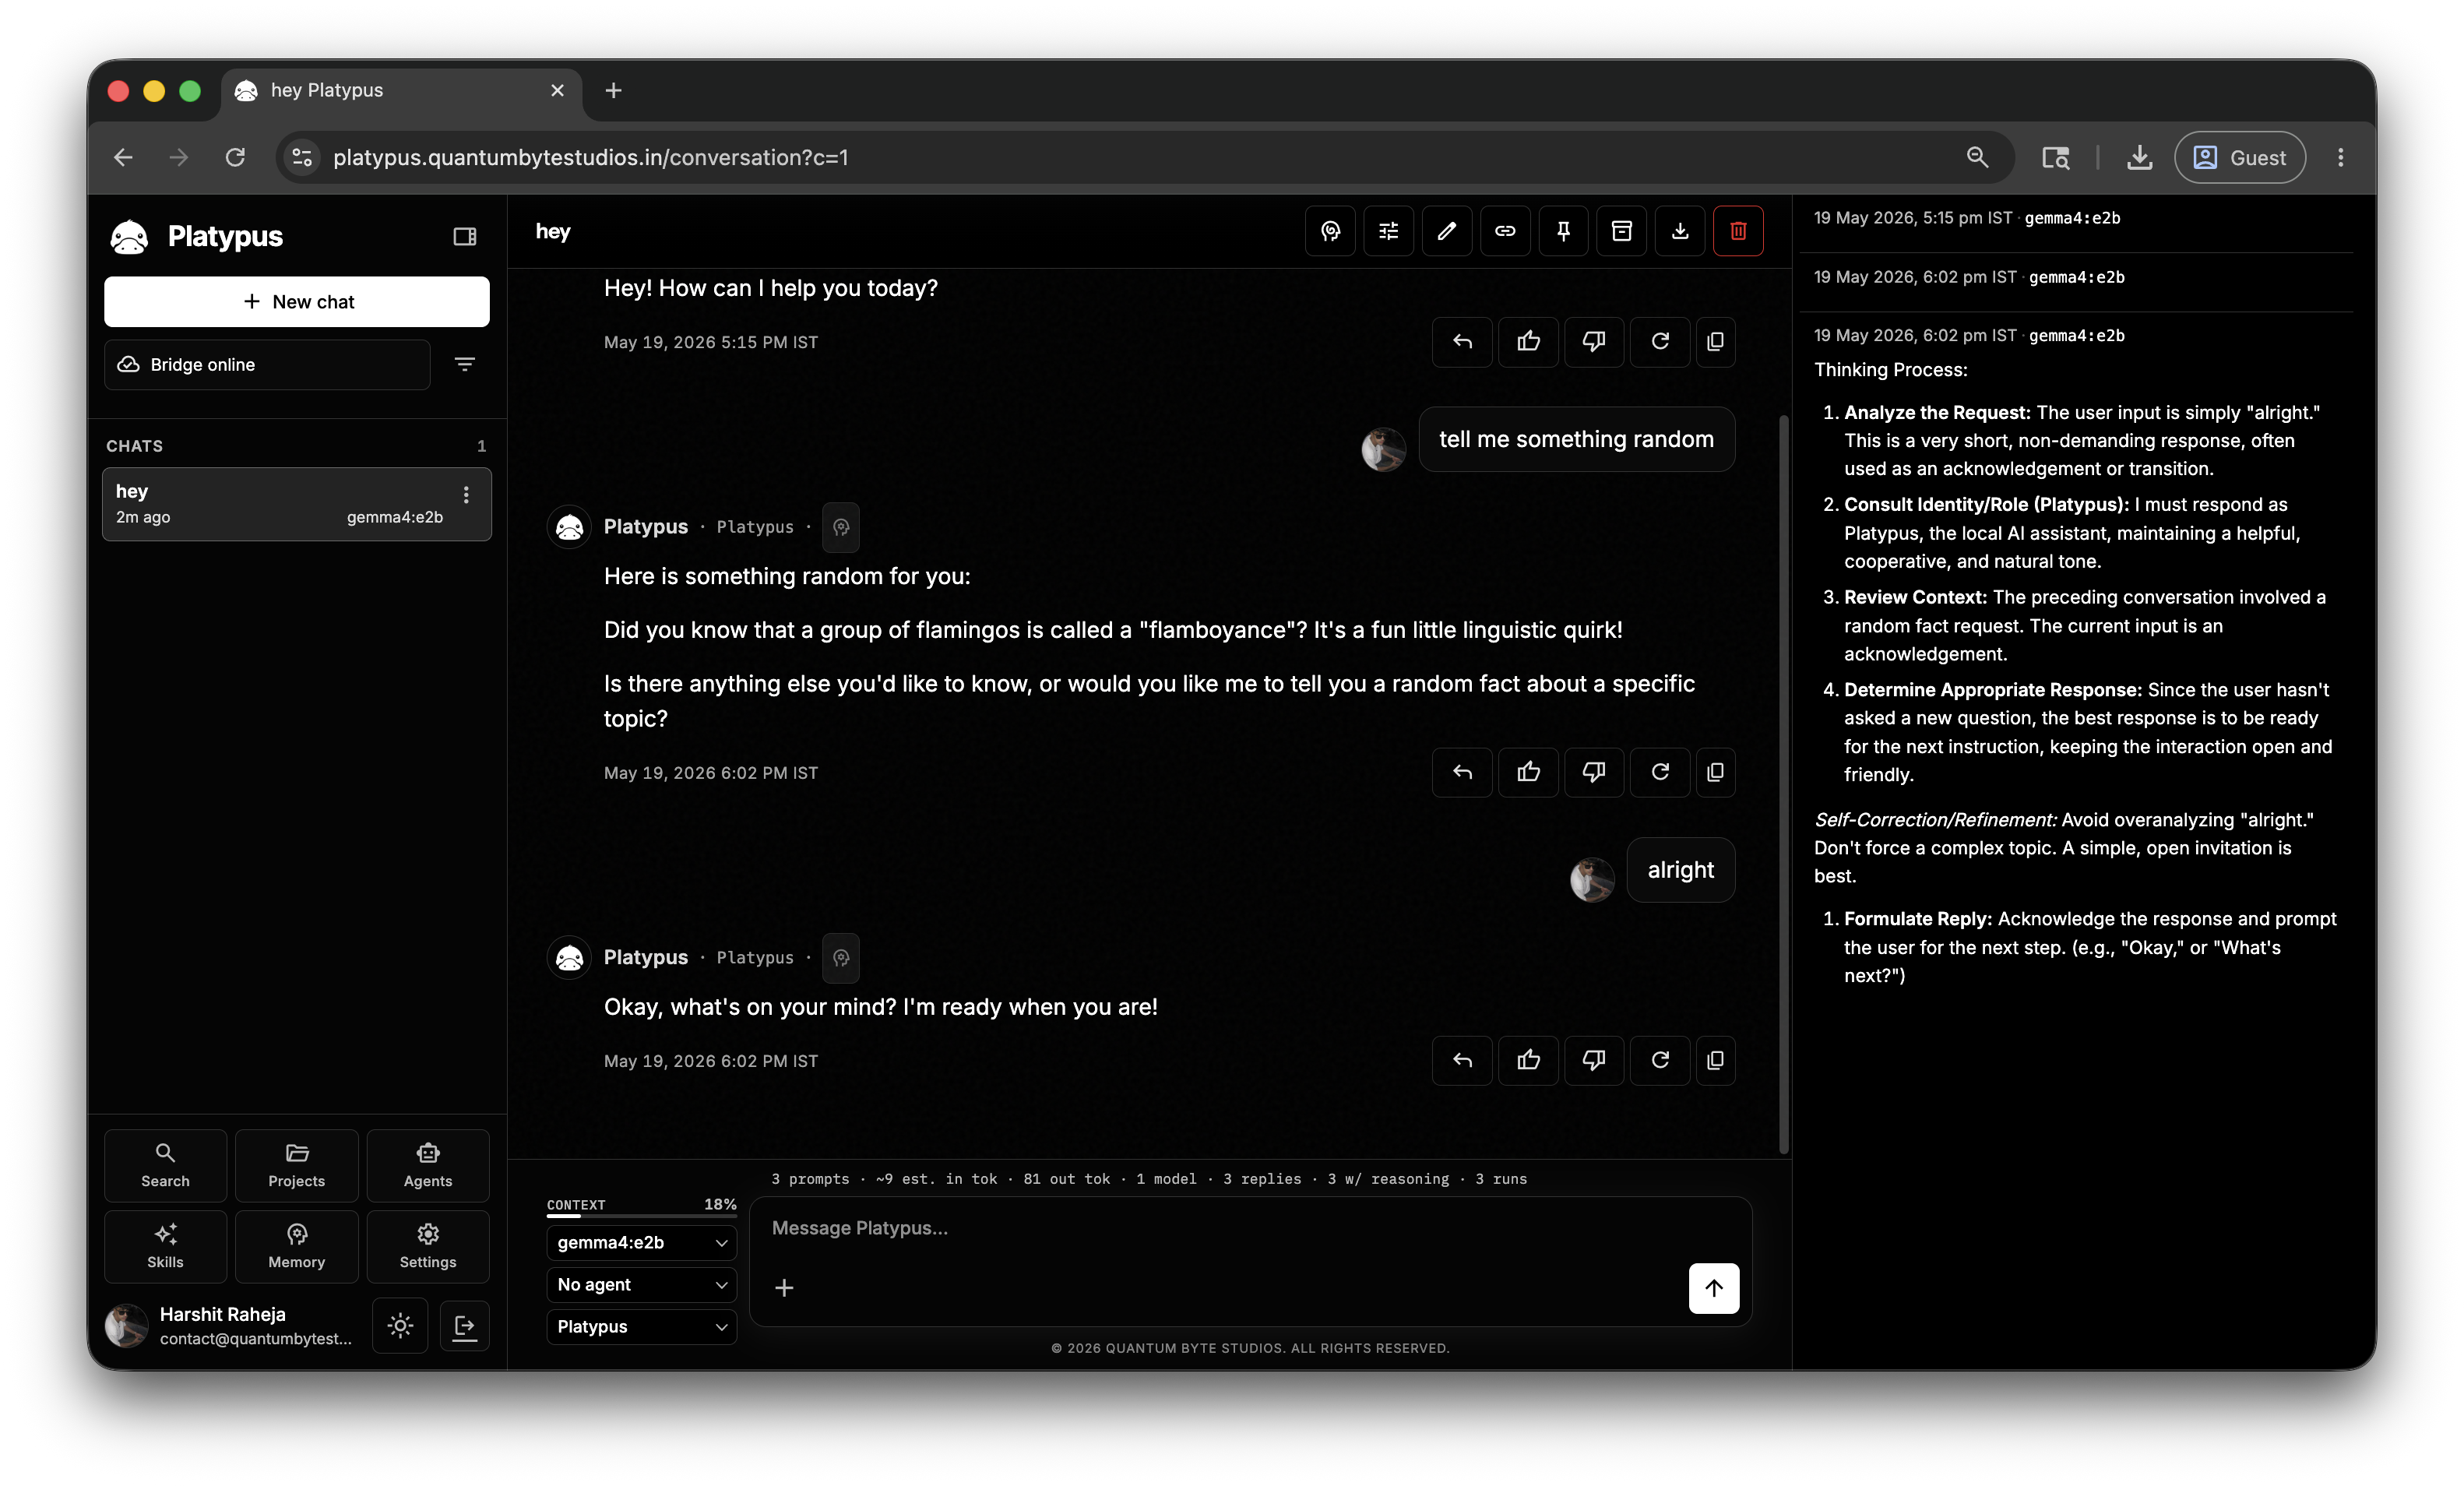2464x1486 pixels.
Task: Click the browser reload button
Action: [x=235, y=157]
